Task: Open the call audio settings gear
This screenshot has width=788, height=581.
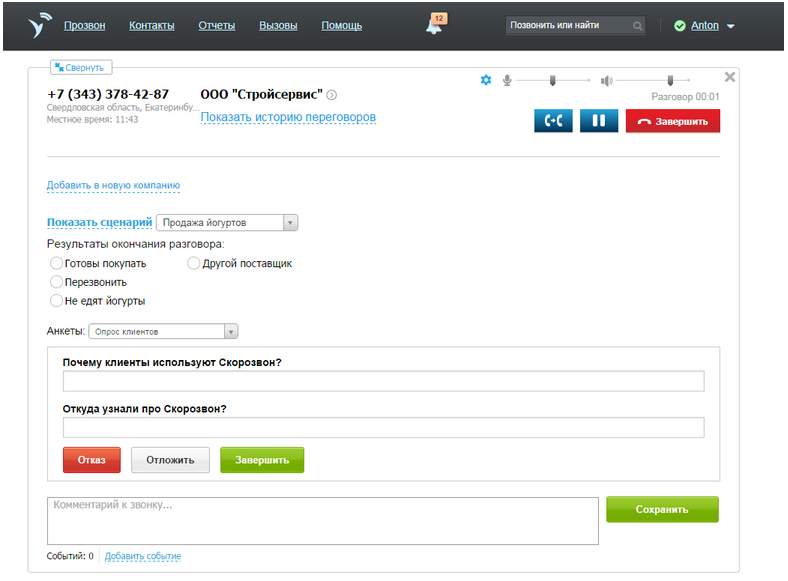Action: click(x=486, y=80)
